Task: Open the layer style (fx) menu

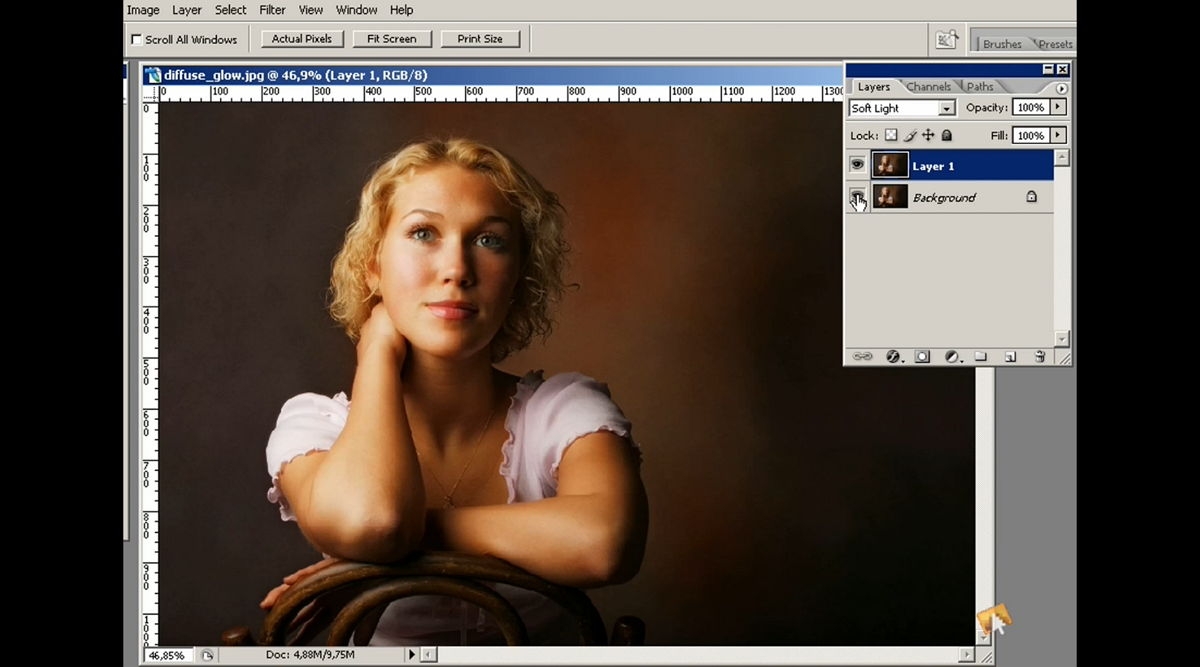Action: 893,356
